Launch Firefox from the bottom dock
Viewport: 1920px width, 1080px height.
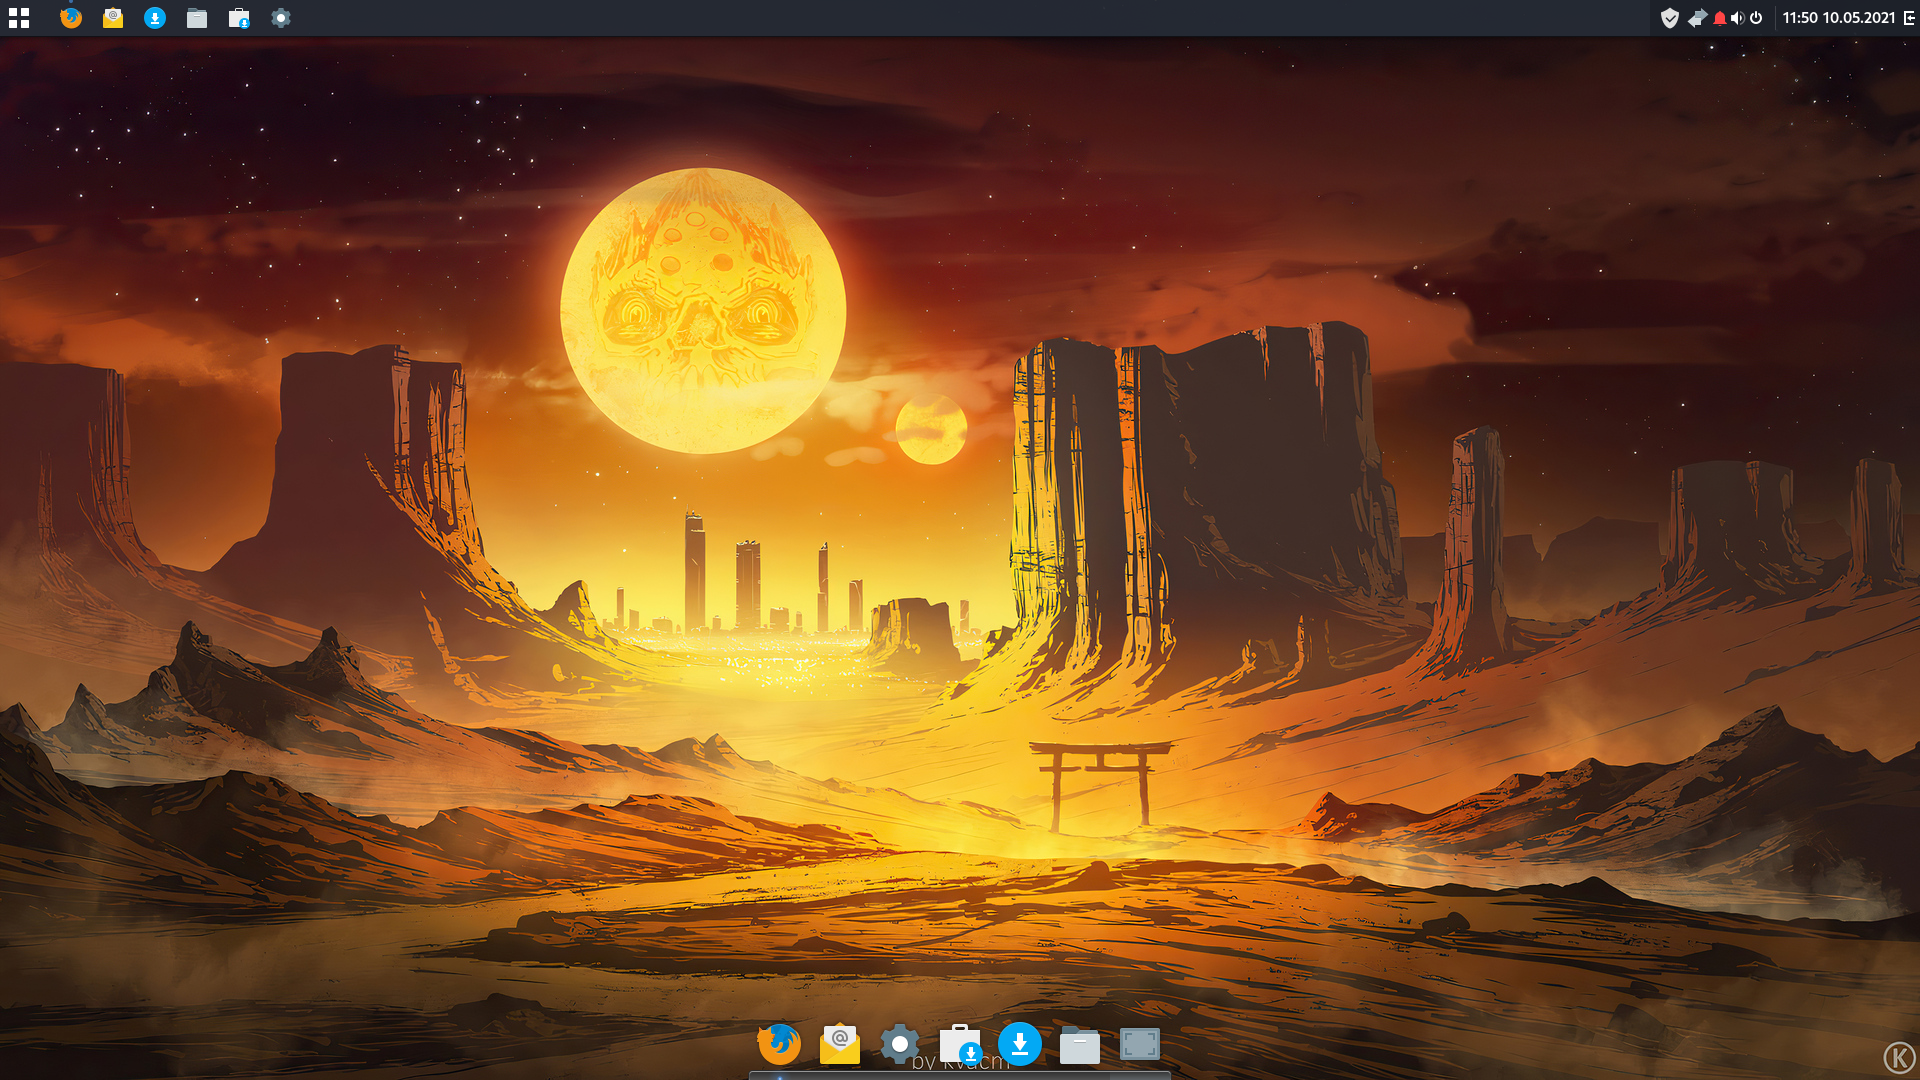pyautogui.click(x=779, y=1044)
